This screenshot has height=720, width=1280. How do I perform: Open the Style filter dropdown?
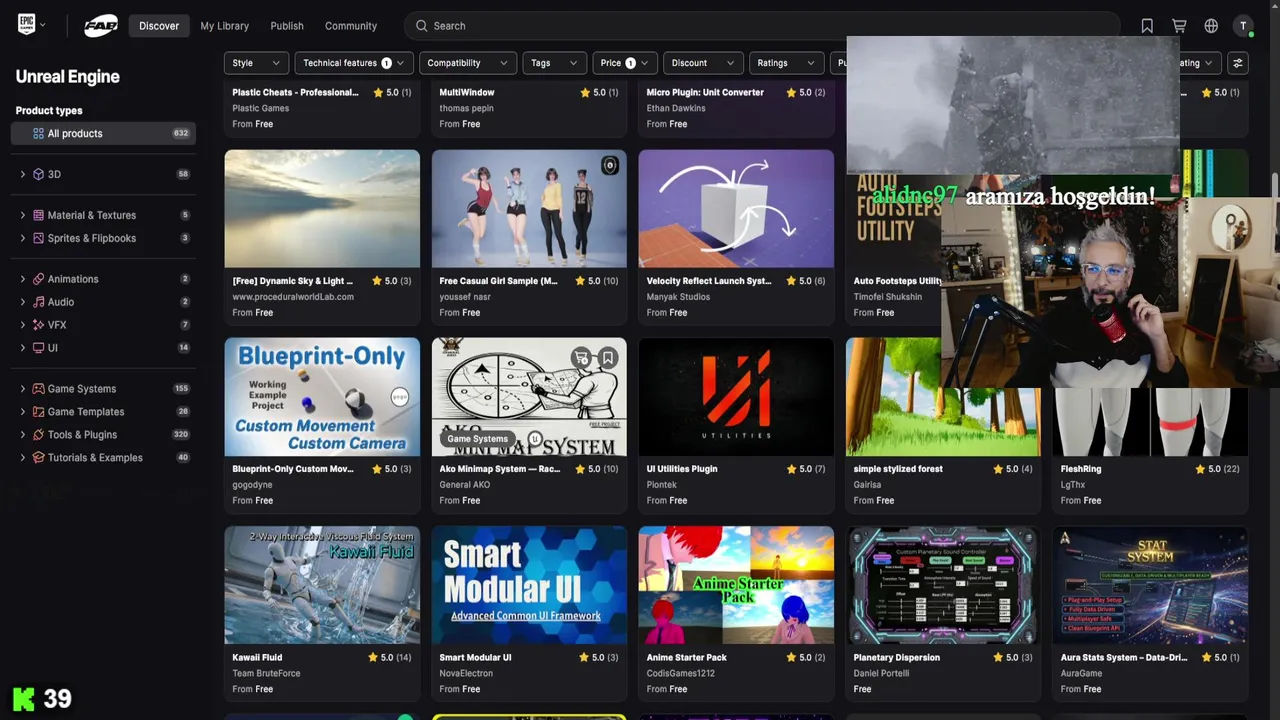click(256, 63)
